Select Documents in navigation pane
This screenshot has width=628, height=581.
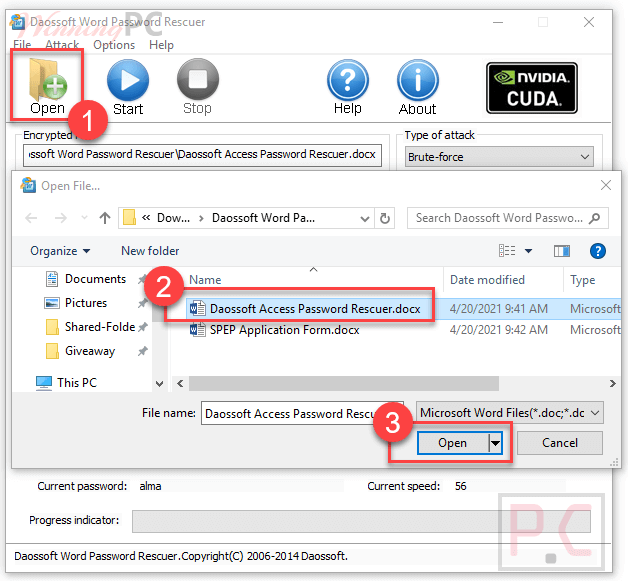coord(95,279)
